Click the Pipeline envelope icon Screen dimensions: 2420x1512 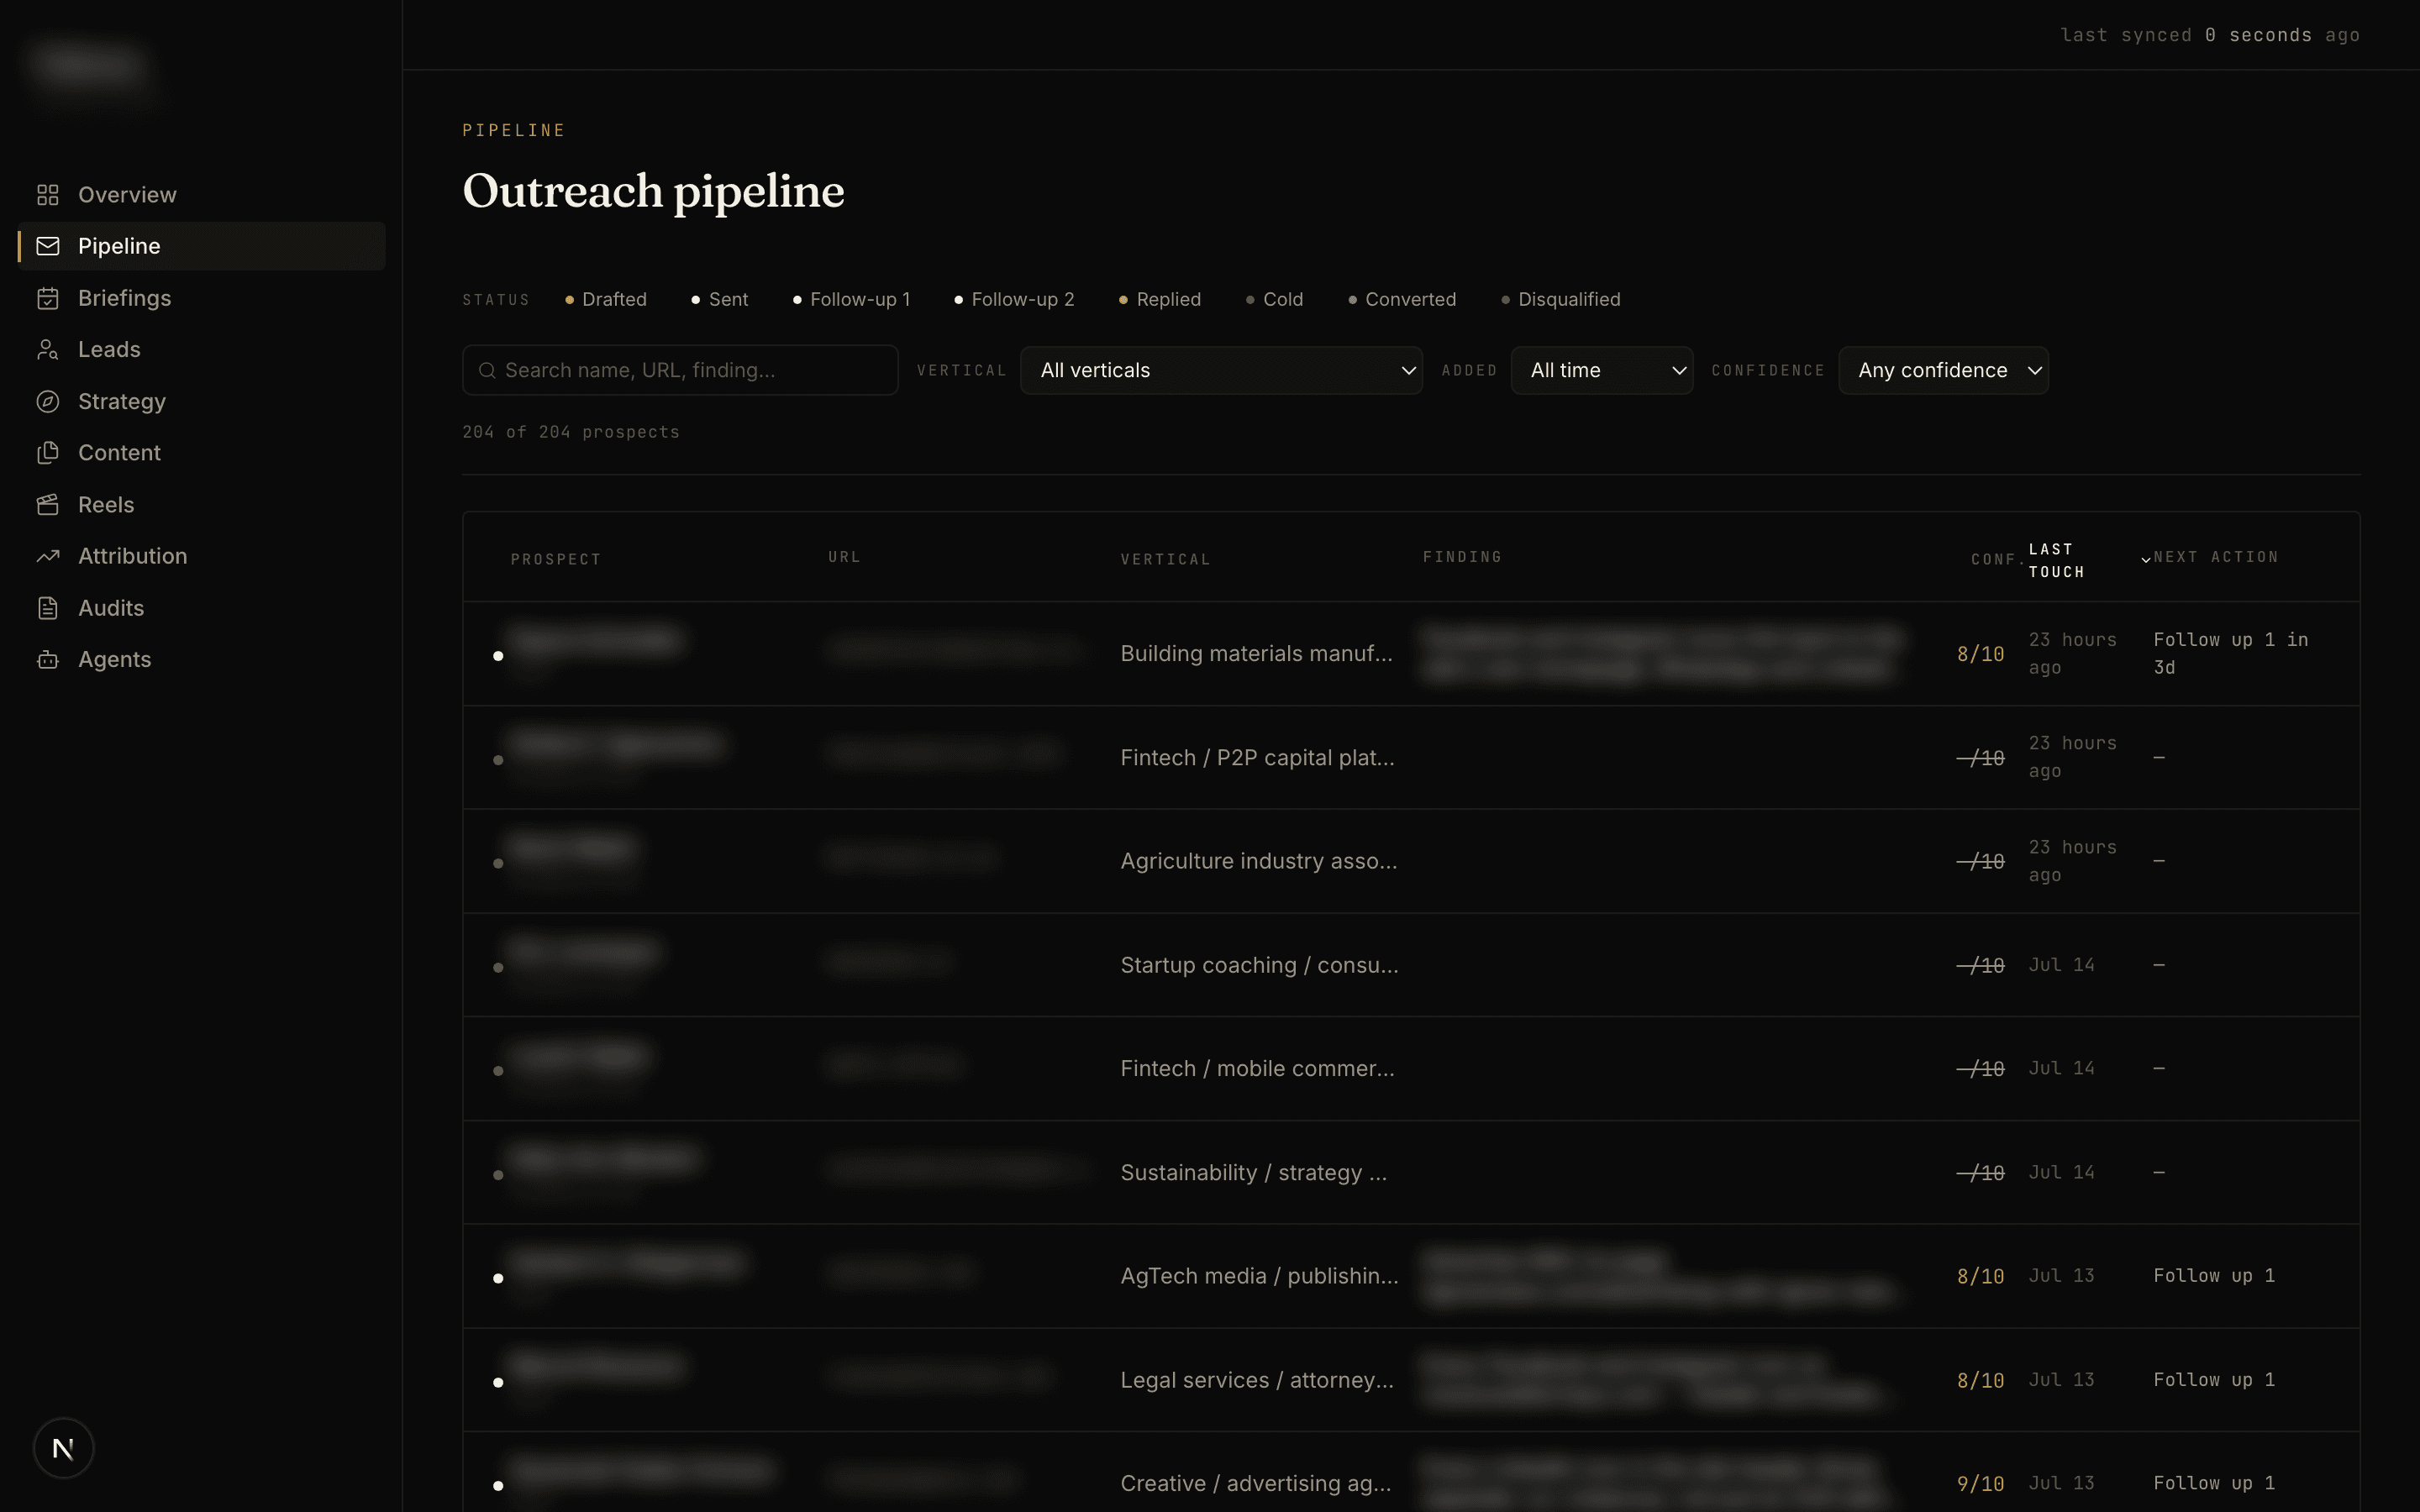pos(48,246)
